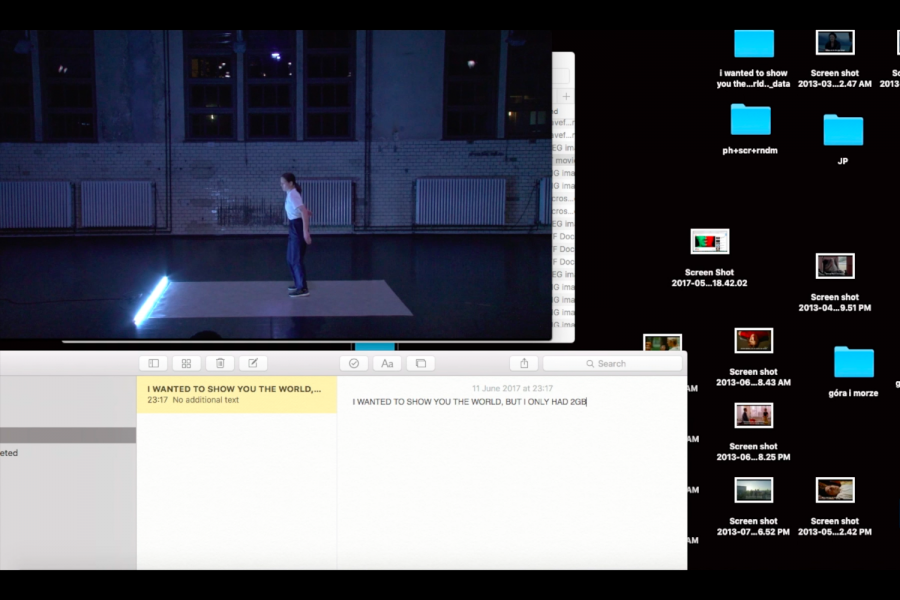
Task: Create a new note with compose icon
Action: point(253,364)
